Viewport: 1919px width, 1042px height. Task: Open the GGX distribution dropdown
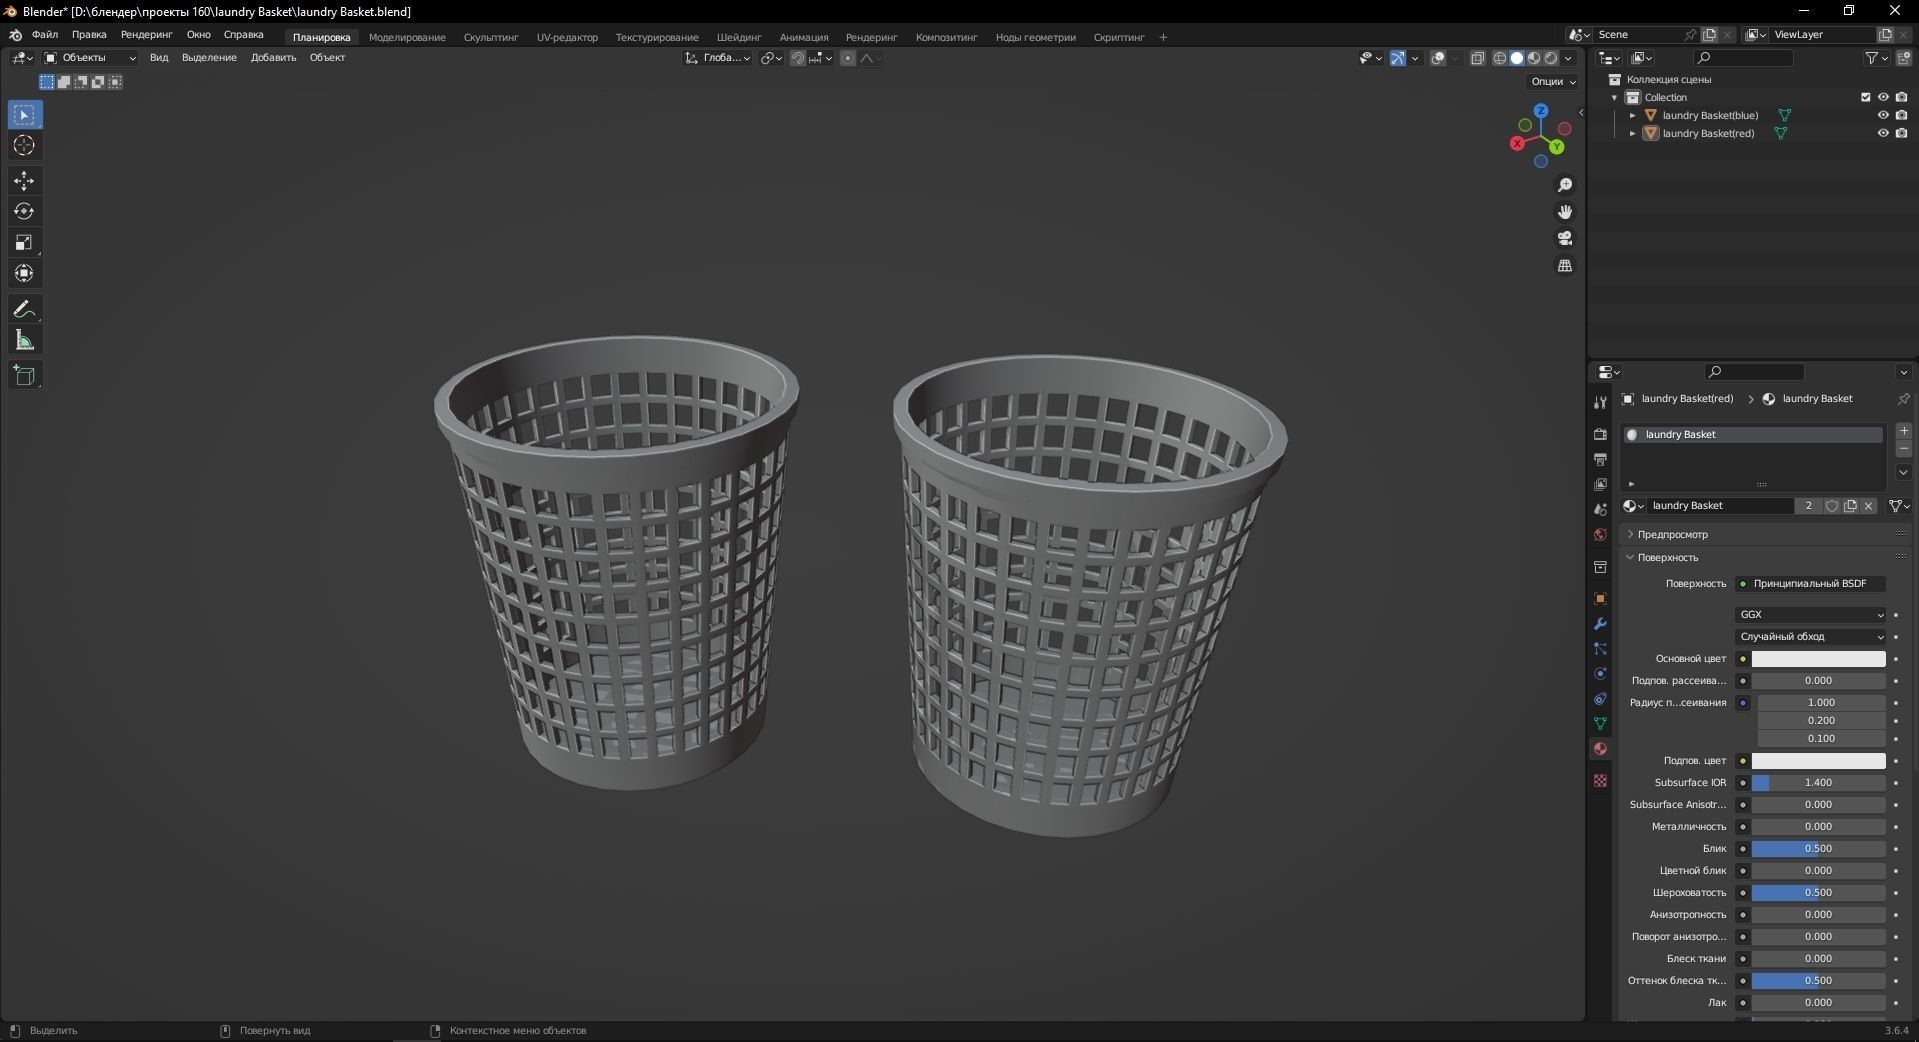tap(1811, 614)
